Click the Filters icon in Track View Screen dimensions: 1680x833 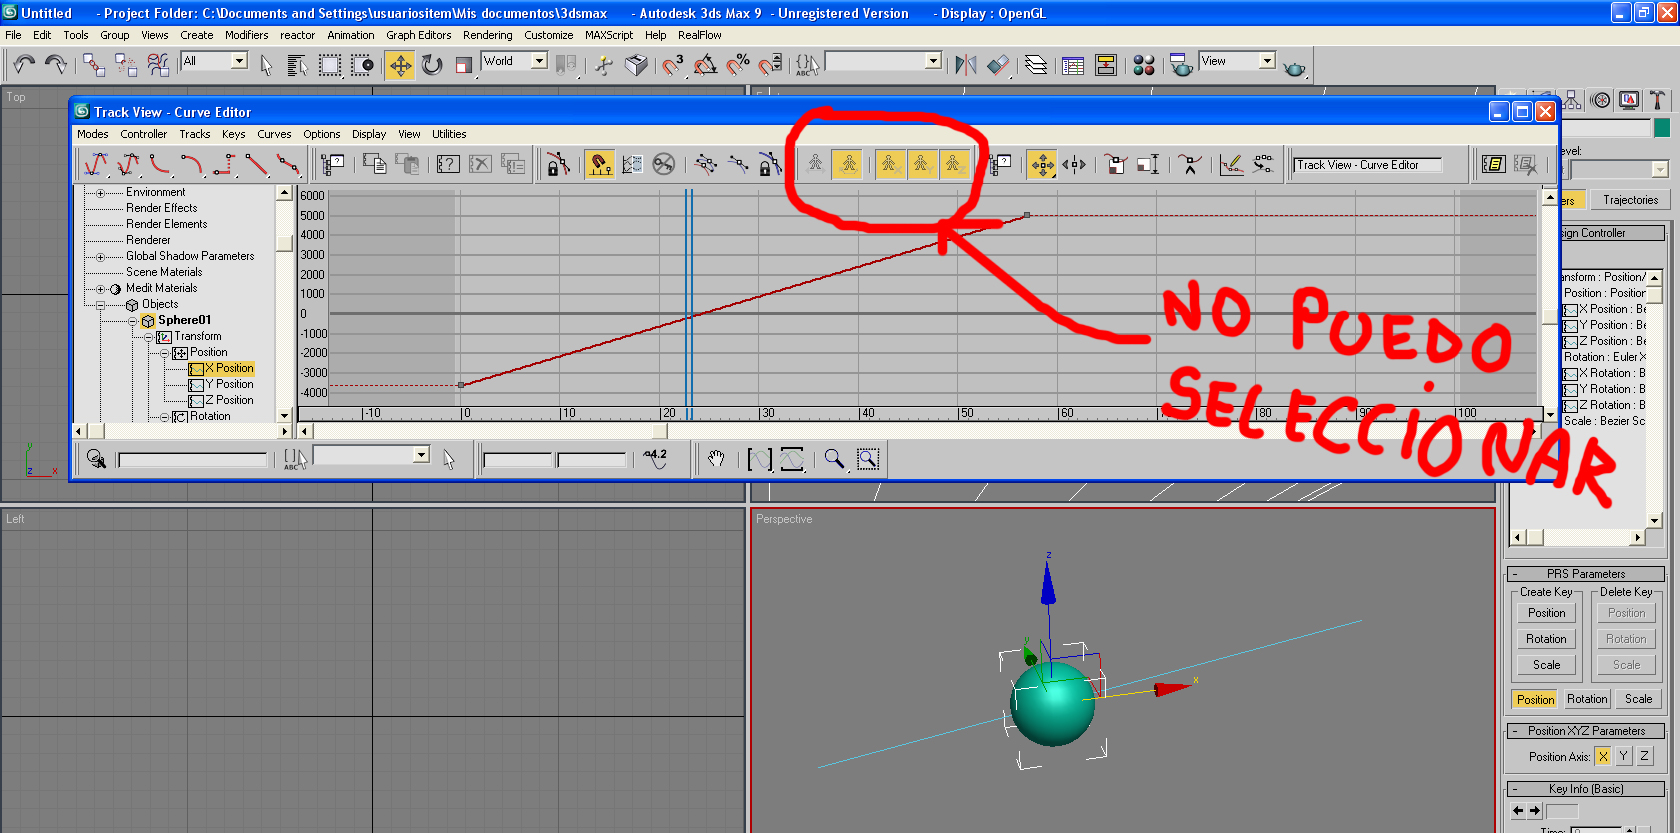click(332, 164)
